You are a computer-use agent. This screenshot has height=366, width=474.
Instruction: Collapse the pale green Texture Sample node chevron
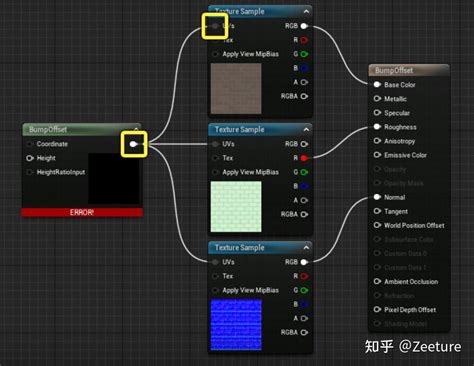(306, 129)
